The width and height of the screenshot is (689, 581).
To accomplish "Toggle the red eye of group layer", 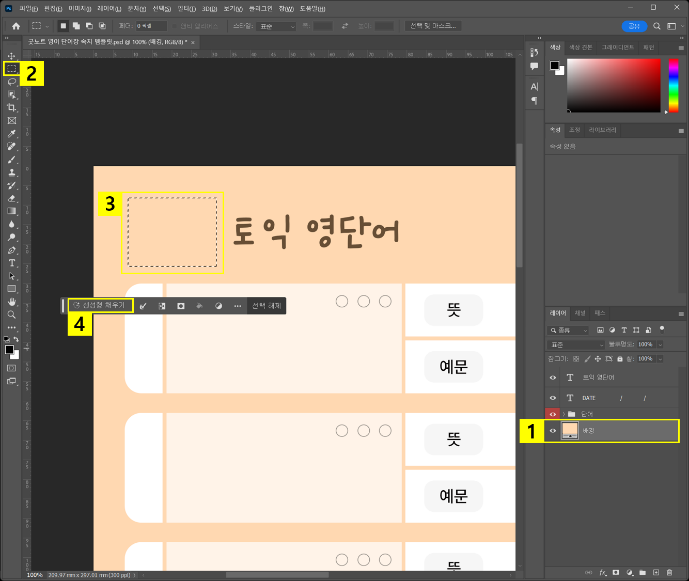I will pyautogui.click(x=553, y=414).
